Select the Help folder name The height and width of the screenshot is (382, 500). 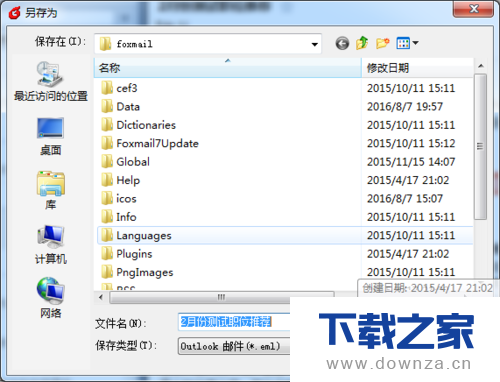click(x=128, y=180)
